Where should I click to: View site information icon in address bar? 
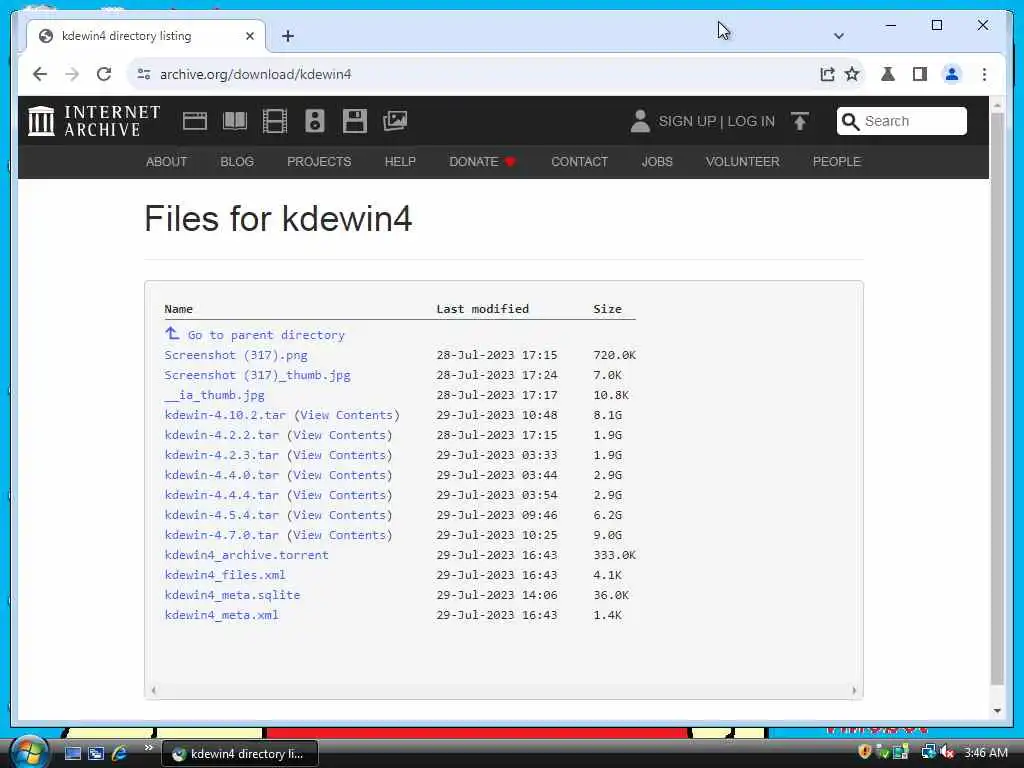pyautogui.click(x=144, y=74)
